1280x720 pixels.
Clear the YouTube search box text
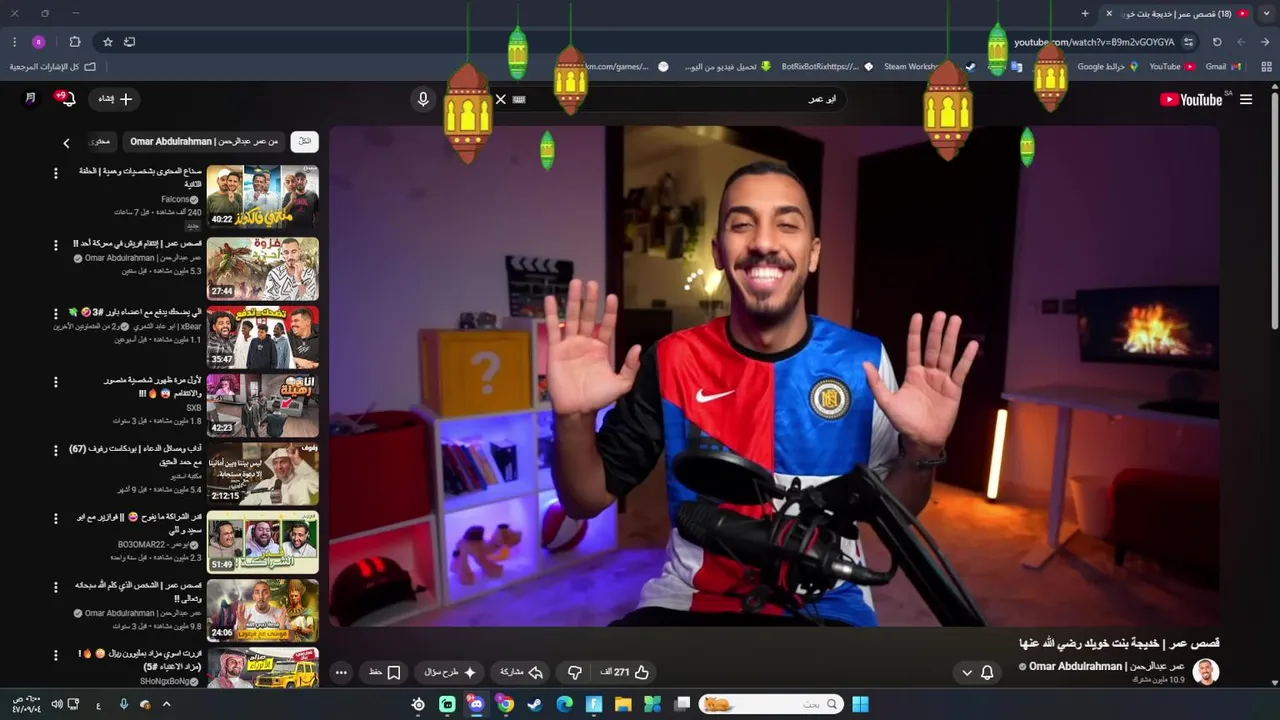point(501,99)
